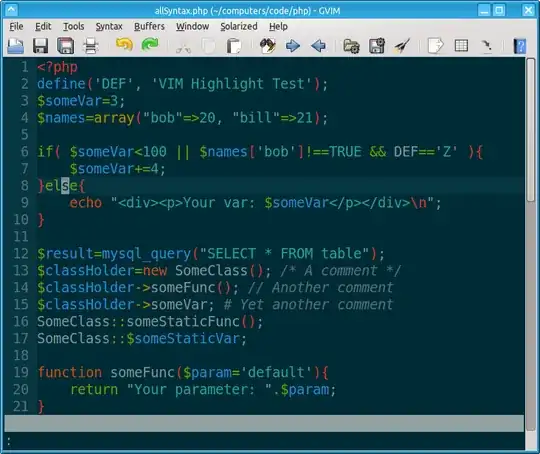The width and height of the screenshot is (540, 454).
Task: Cut selection scissors icon
Action: (x=184, y=47)
